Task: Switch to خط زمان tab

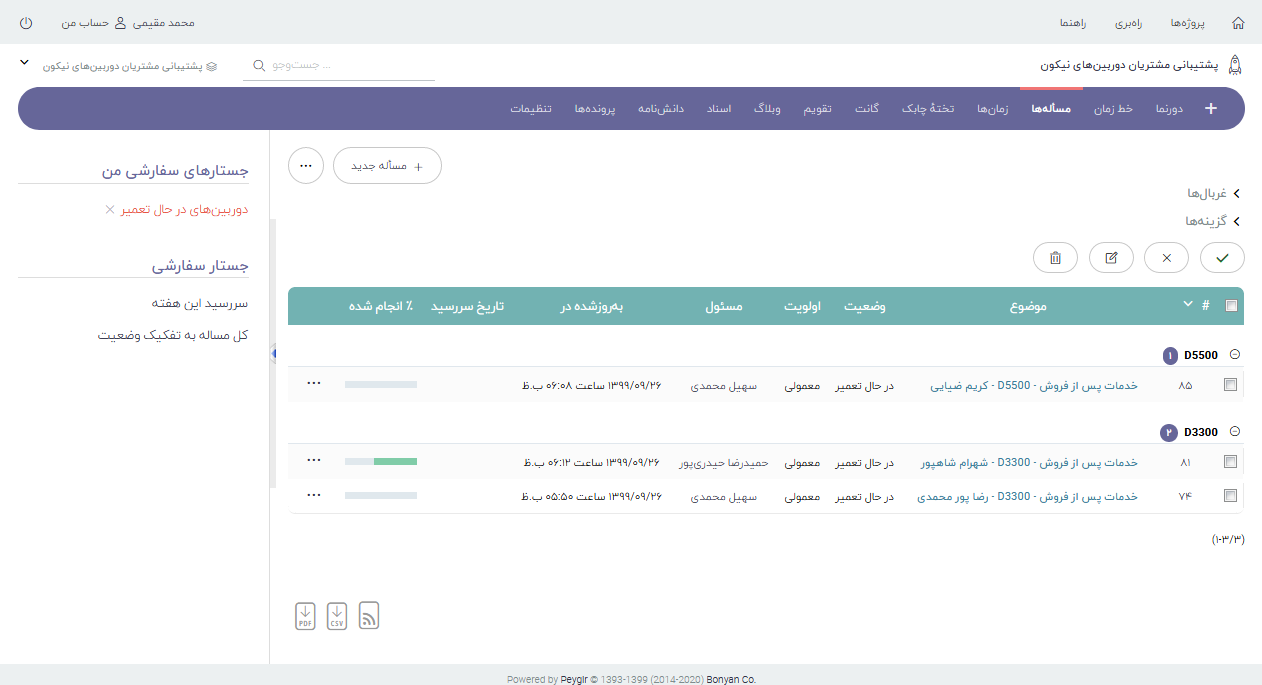Action: pos(1112,108)
